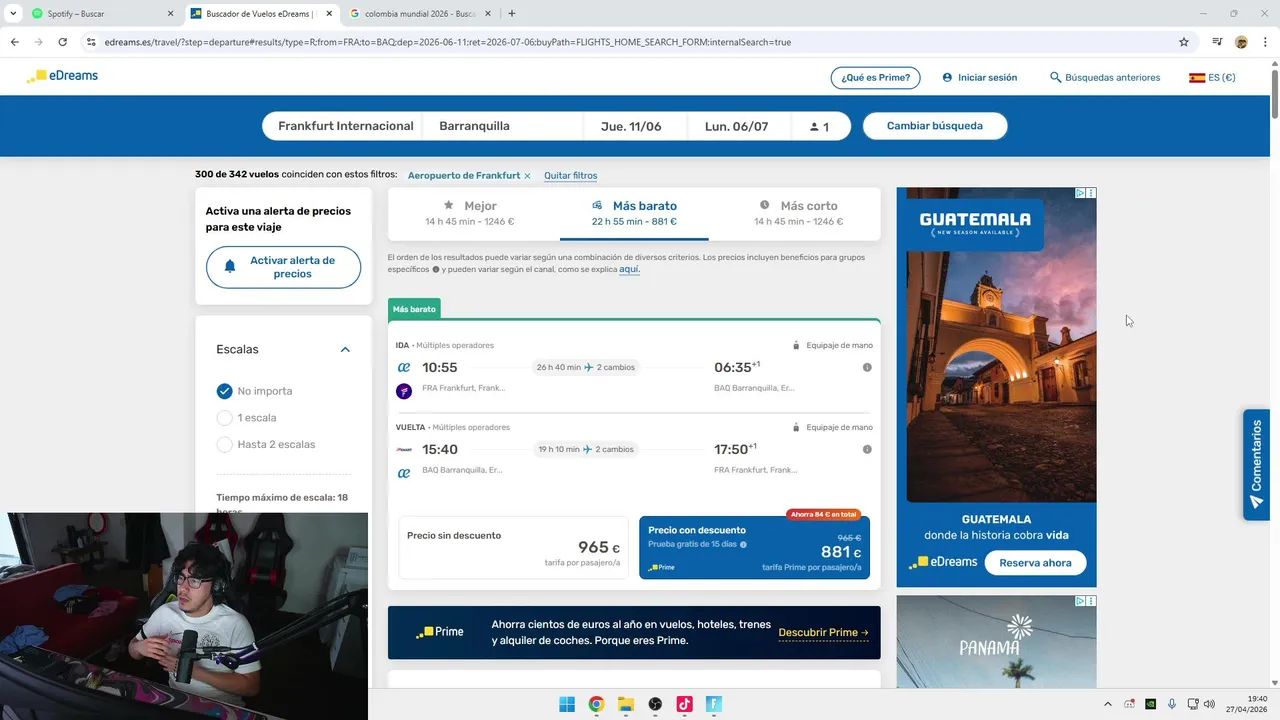
Task: Click Quitar filtros link
Action: pos(570,175)
